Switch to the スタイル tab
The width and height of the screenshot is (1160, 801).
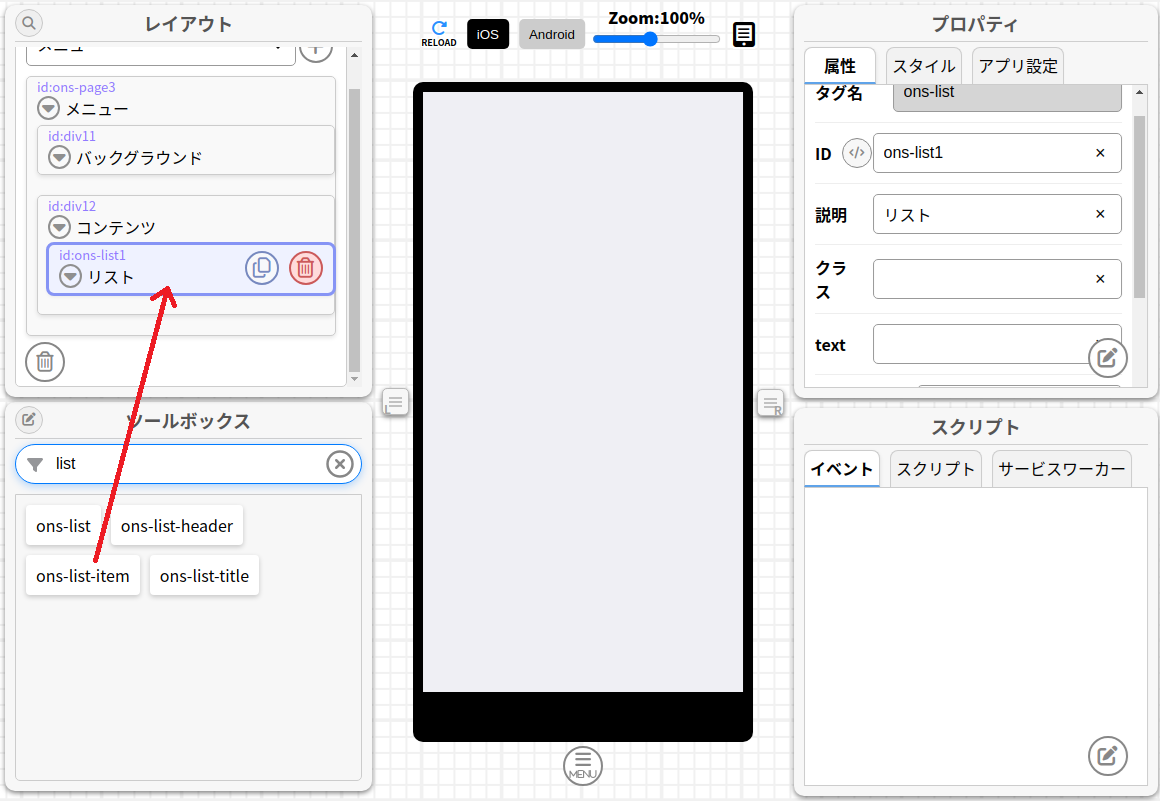pyautogui.click(x=923, y=66)
